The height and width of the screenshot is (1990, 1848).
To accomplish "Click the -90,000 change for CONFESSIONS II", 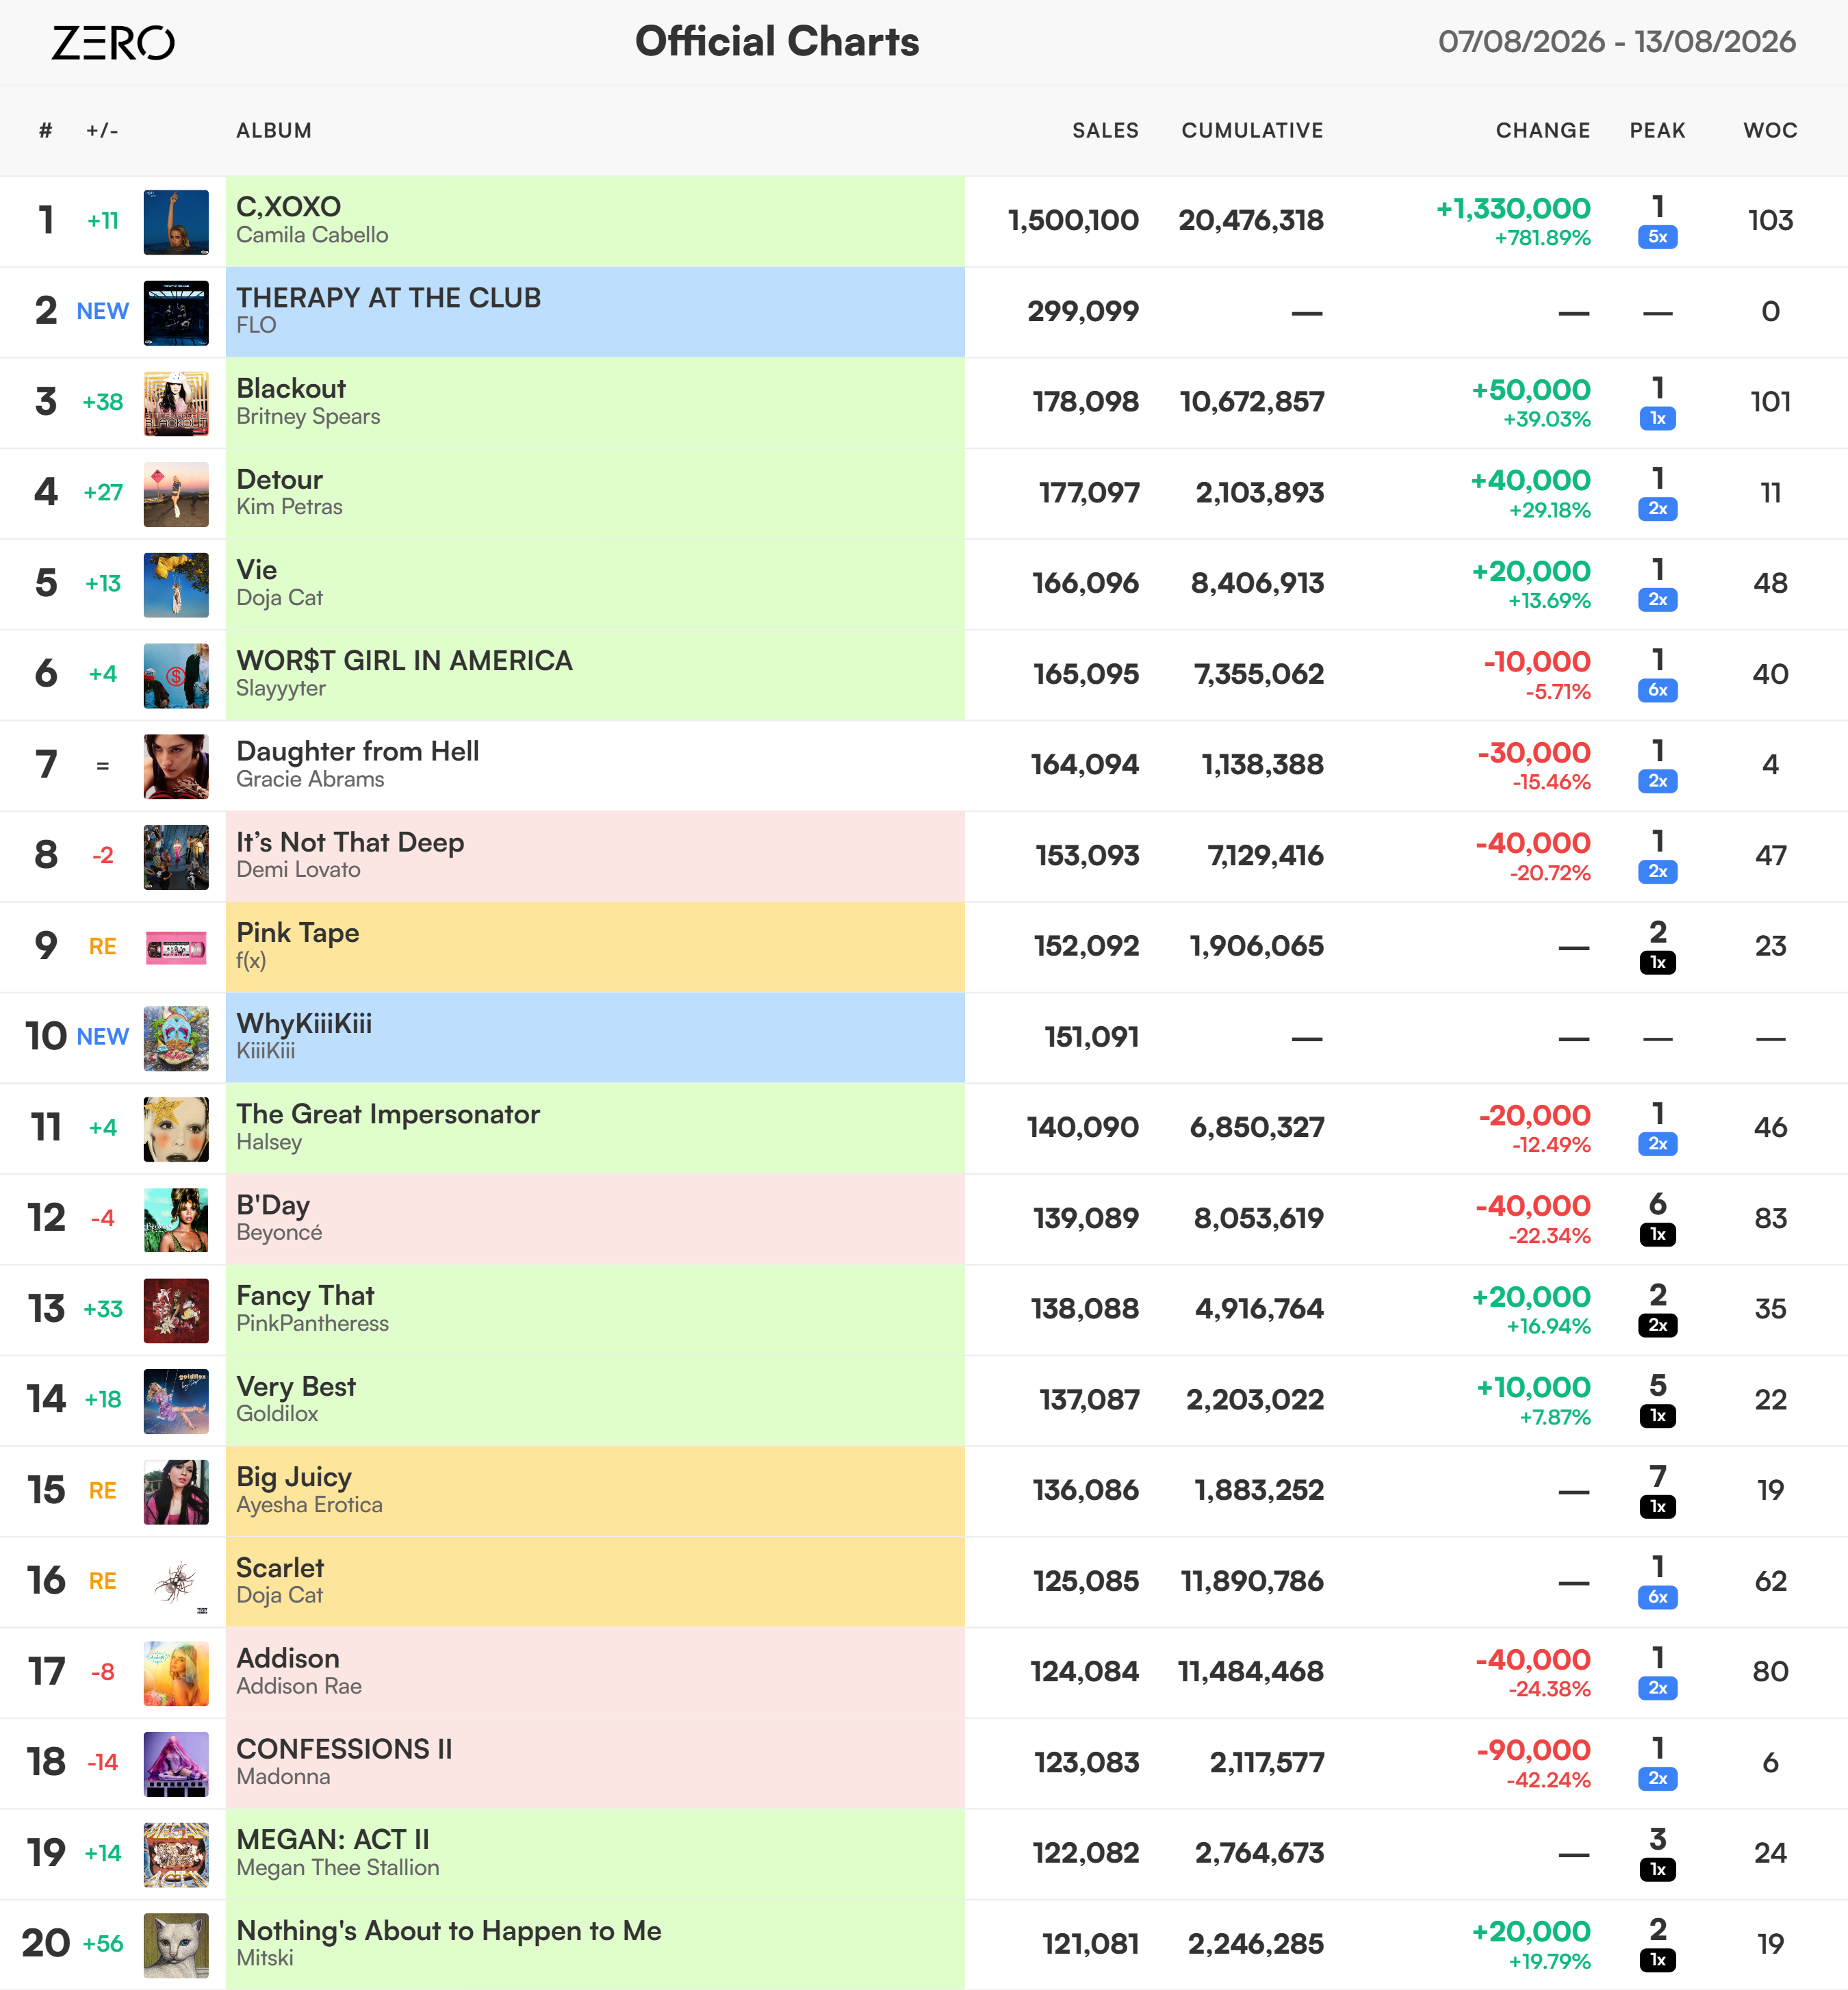I will pyautogui.click(x=1533, y=1750).
